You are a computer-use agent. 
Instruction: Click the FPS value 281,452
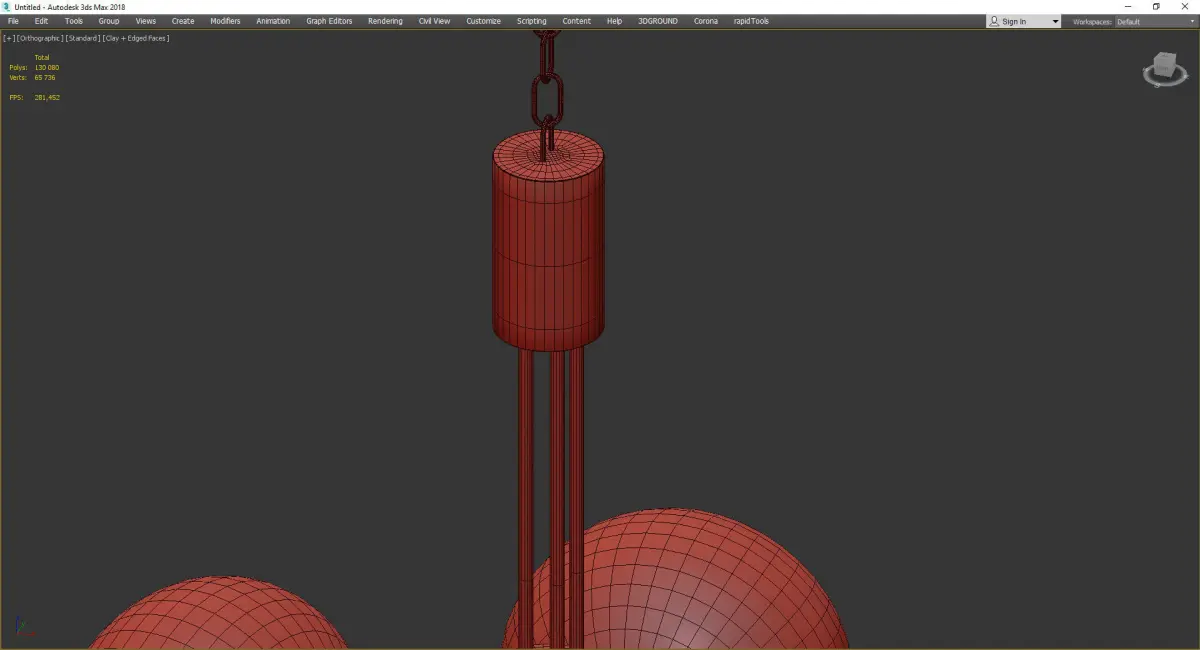point(47,97)
